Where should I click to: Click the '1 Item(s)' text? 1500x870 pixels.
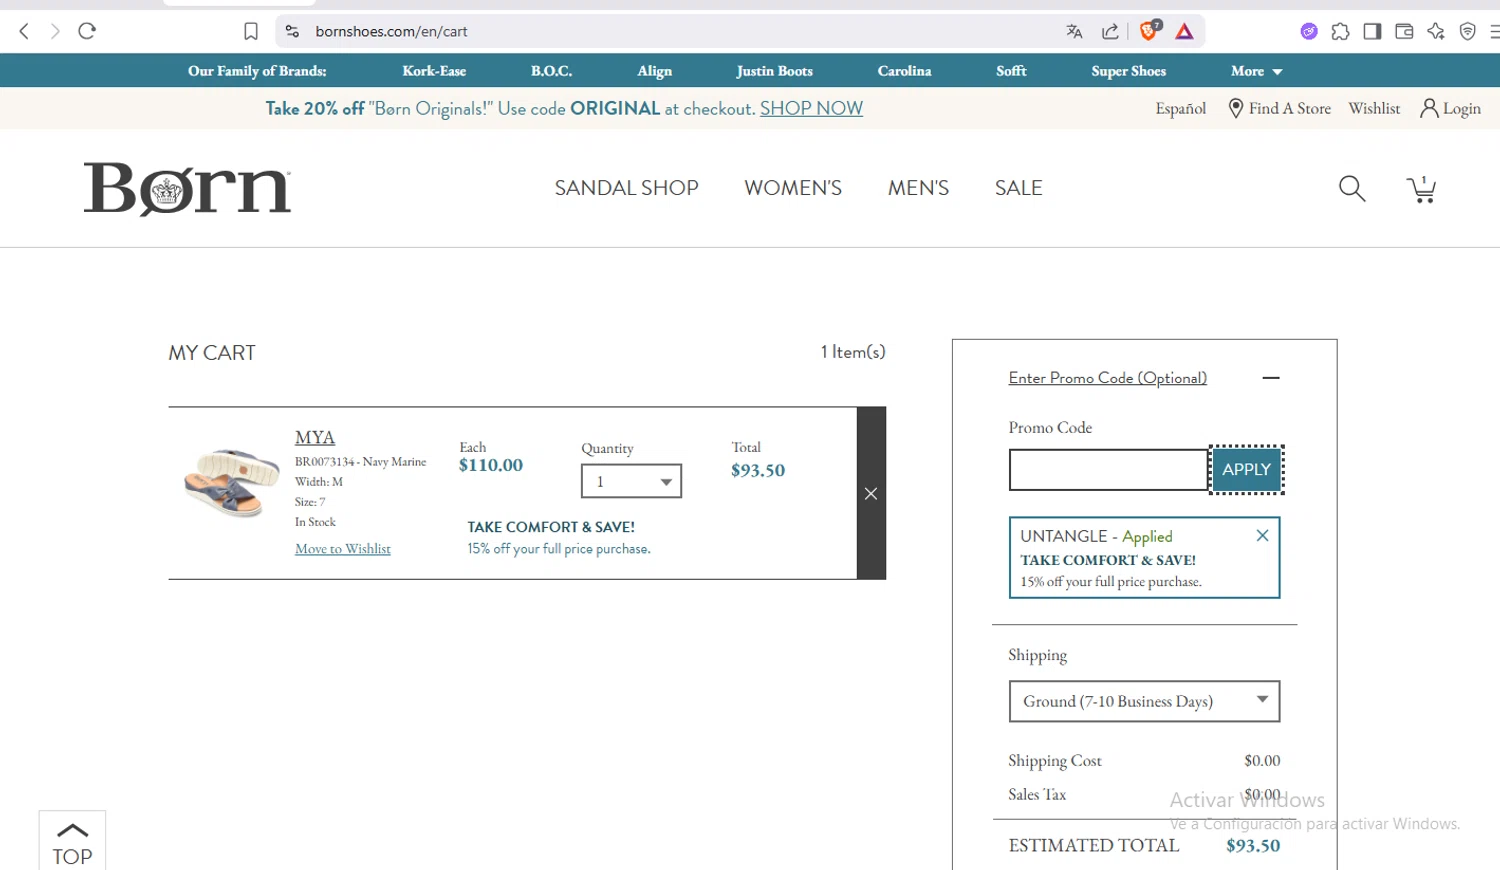853,352
